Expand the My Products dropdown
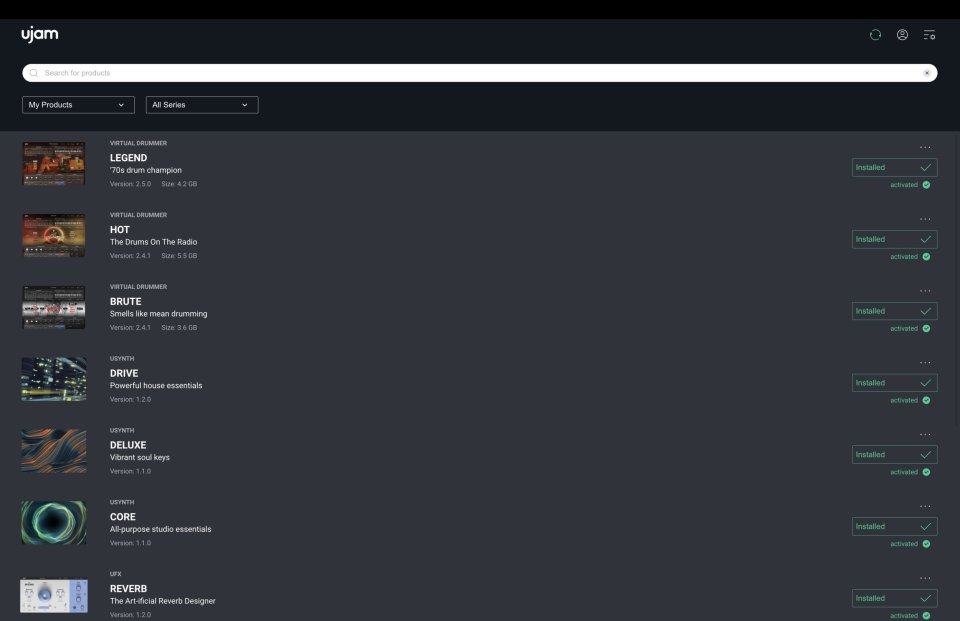This screenshot has height=621, width=960. (x=78, y=105)
